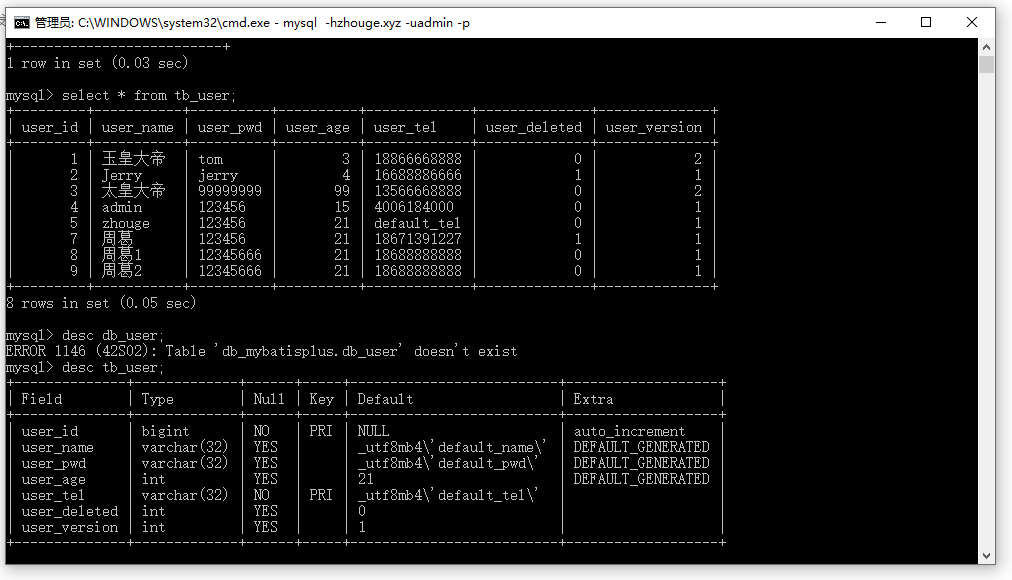This screenshot has height=580, width=1012.
Task: Click the user_deleted field in desc table
Action: (70, 511)
